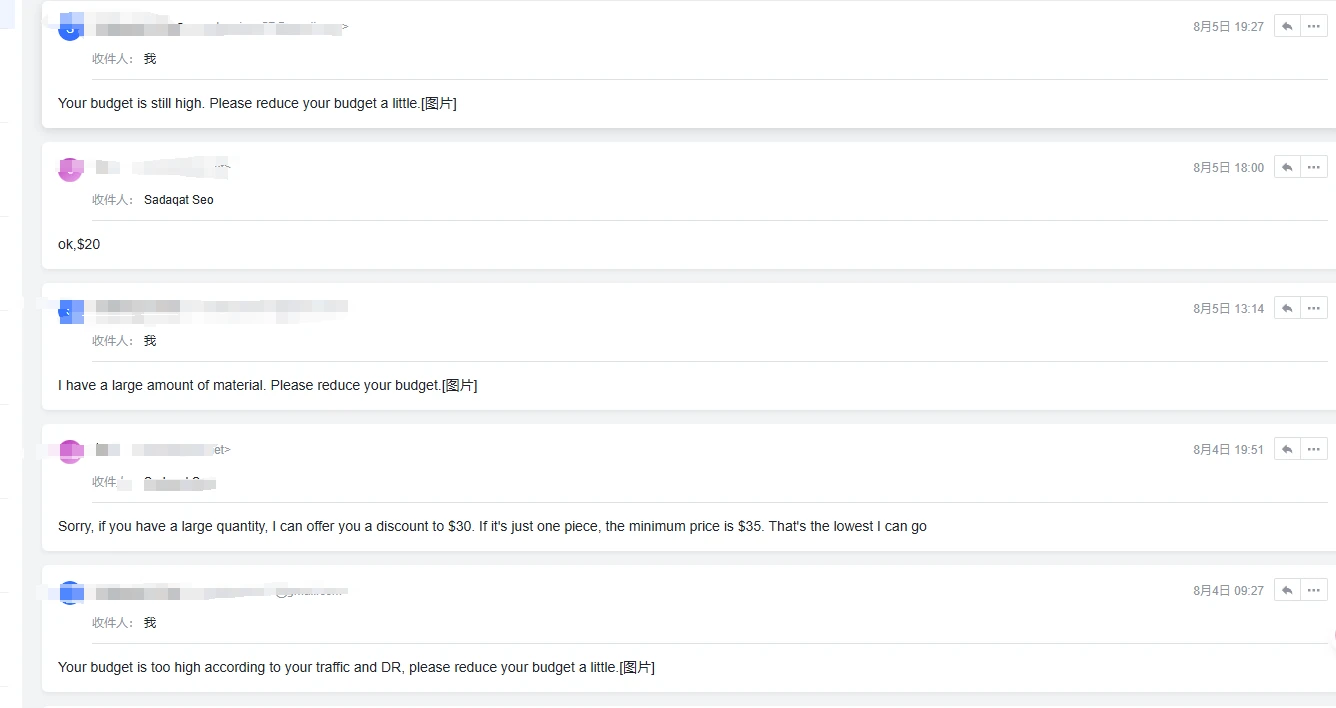Viewport: 1336px width, 708px height.
Task: Reply to the 8月5日 13:14 email
Action: (1287, 309)
